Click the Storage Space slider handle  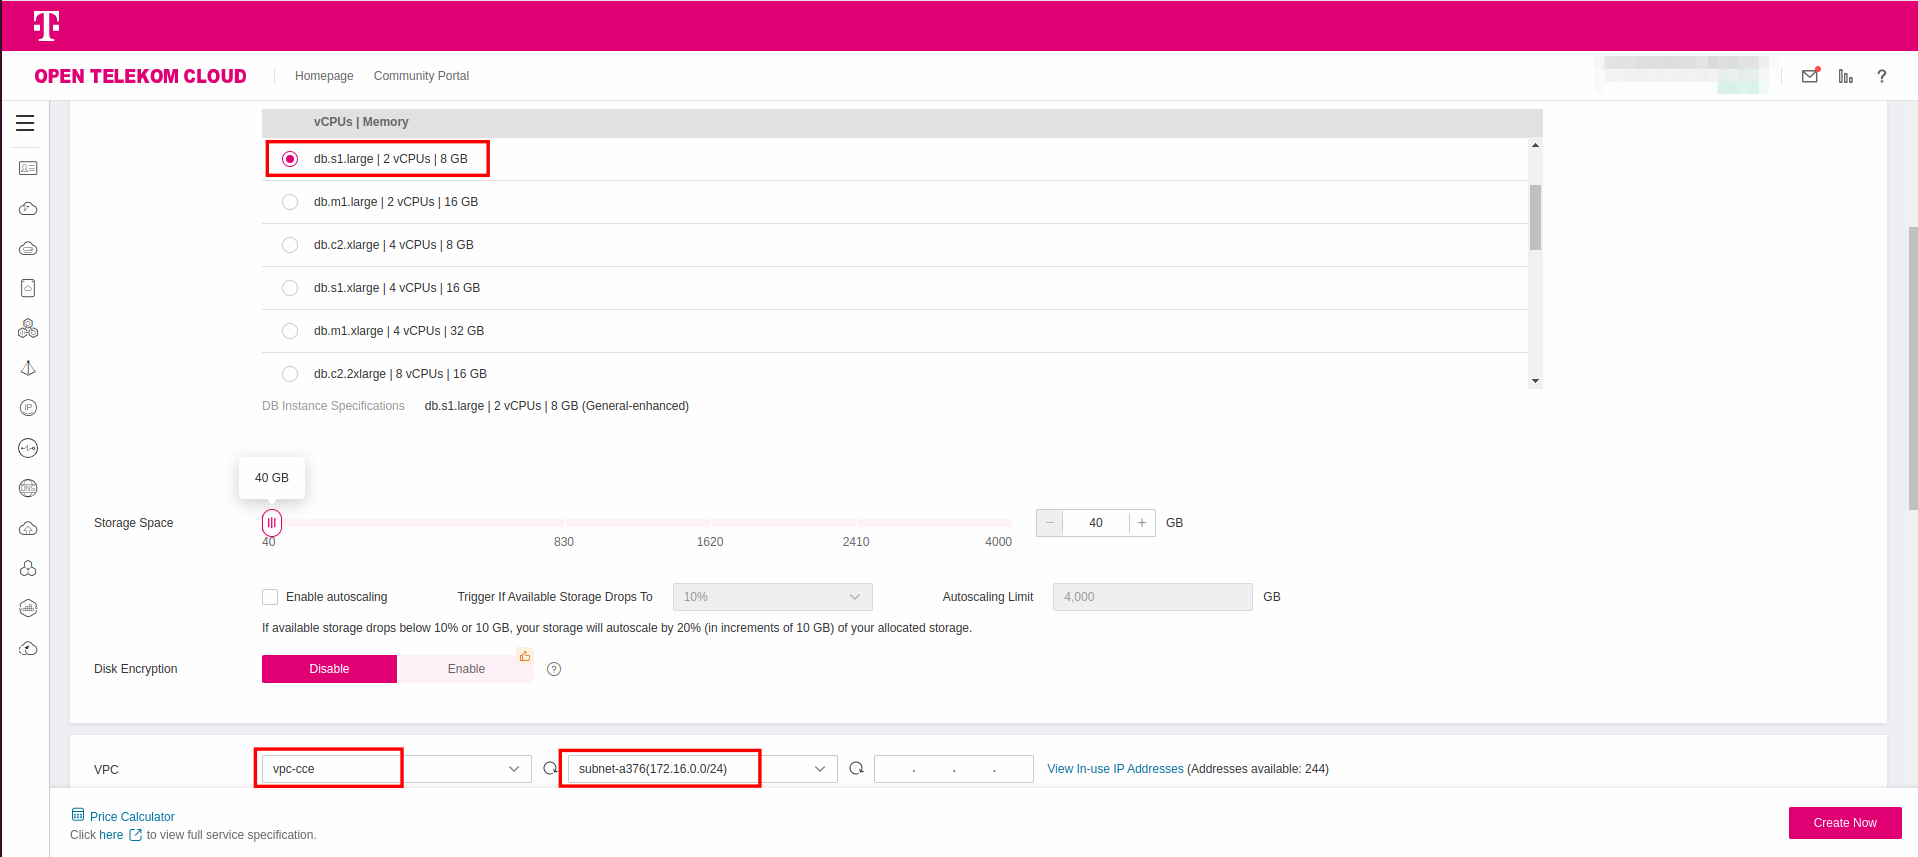(x=272, y=523)
